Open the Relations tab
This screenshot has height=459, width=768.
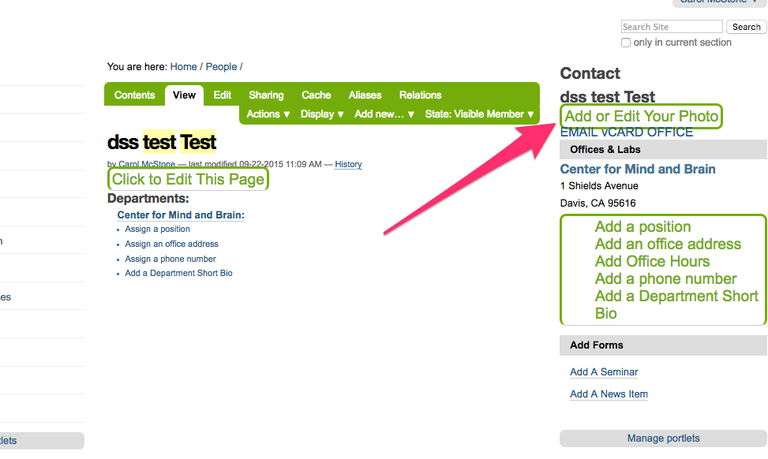click(420, 95)
